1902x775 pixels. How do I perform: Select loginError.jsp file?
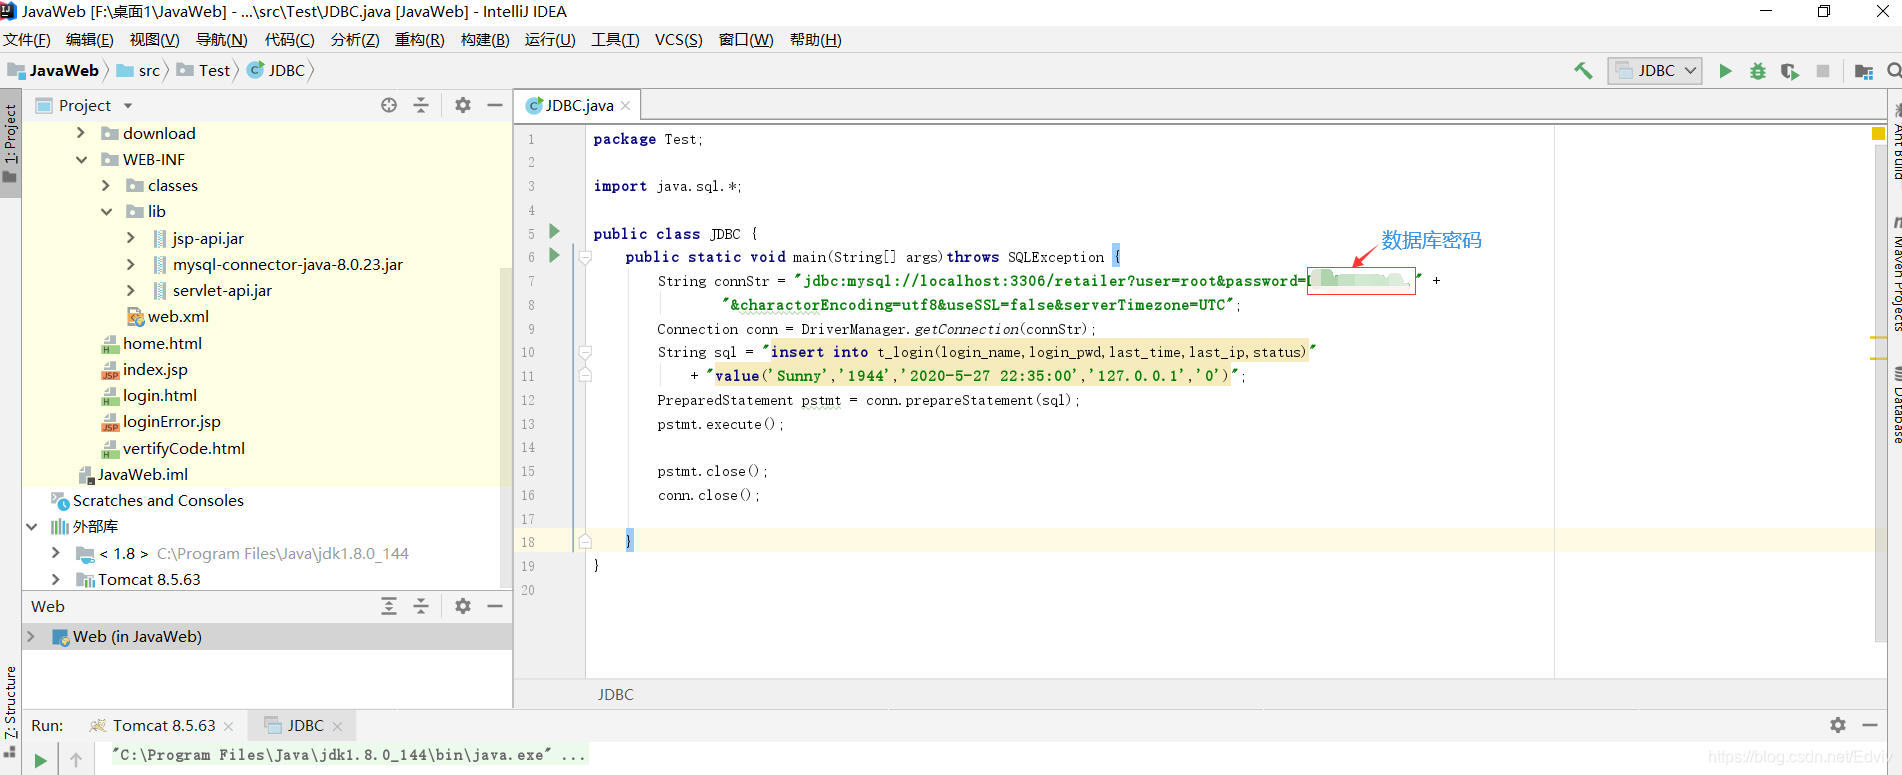pos(161,421)
